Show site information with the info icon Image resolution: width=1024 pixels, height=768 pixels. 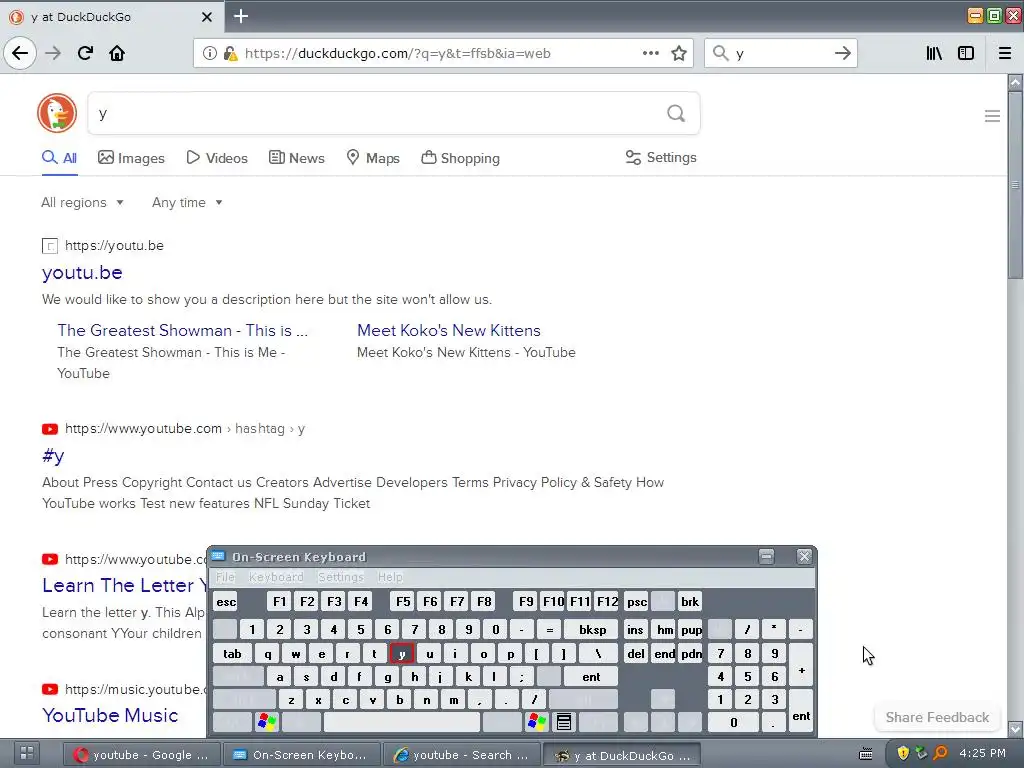210,53
